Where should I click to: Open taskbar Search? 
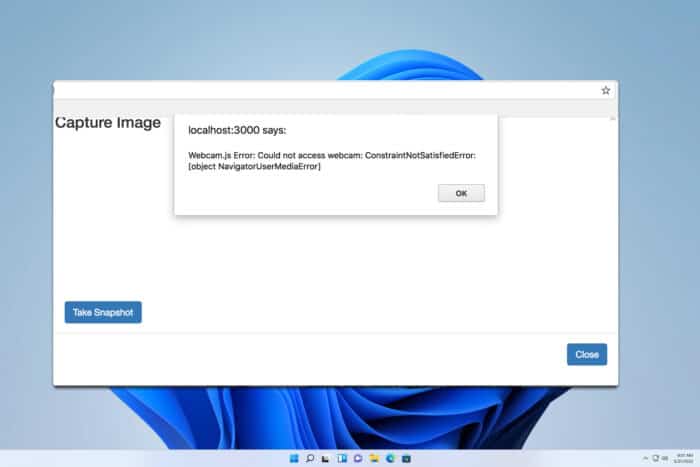coord(310,459)
